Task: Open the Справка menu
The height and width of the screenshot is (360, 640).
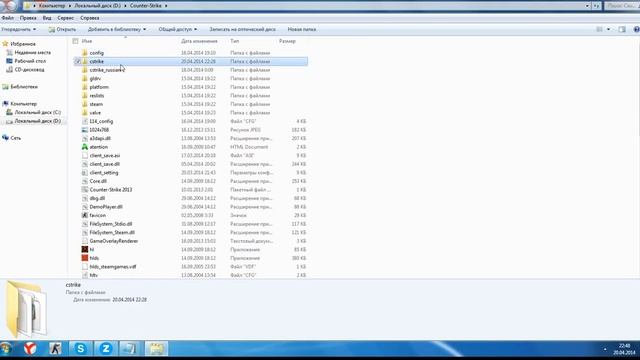Action: click(90, 18)
